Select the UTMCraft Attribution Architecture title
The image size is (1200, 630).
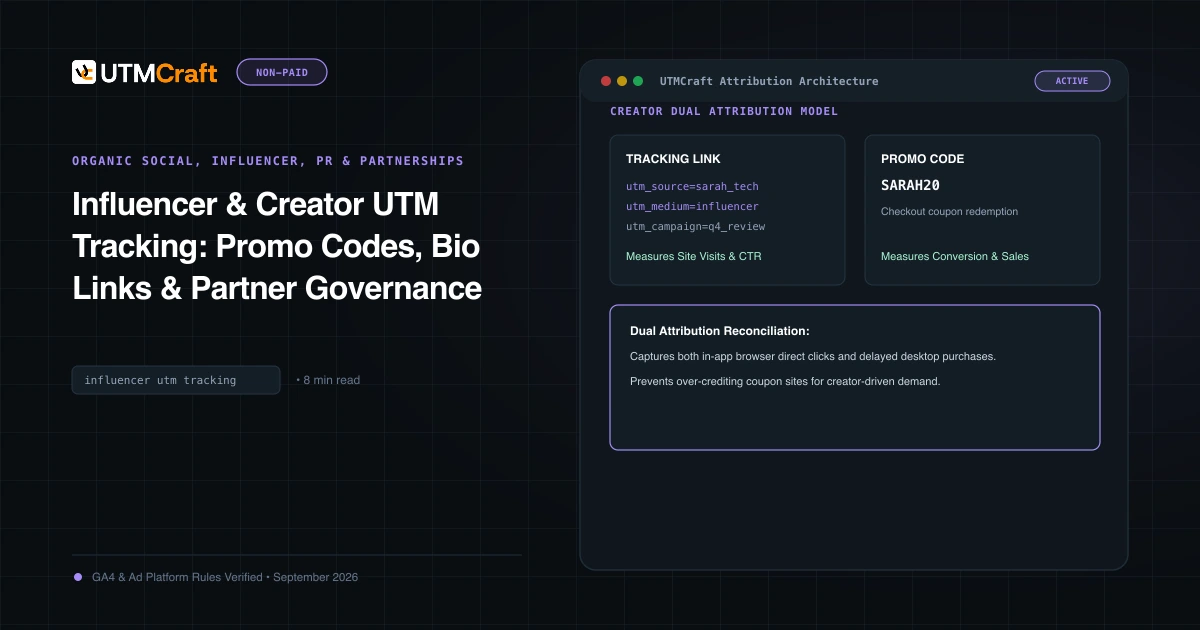[x=769, y=81]
